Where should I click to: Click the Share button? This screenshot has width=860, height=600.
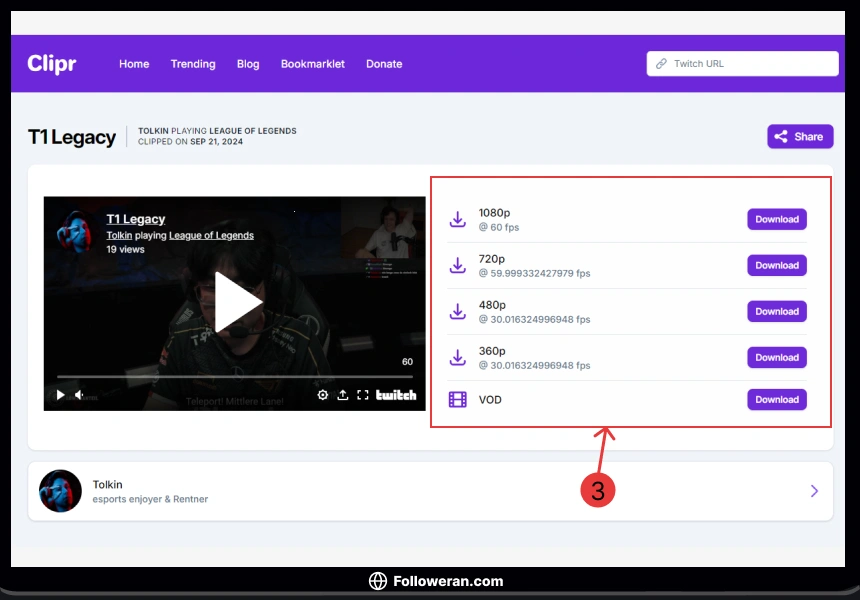click(x=799, y=137)
